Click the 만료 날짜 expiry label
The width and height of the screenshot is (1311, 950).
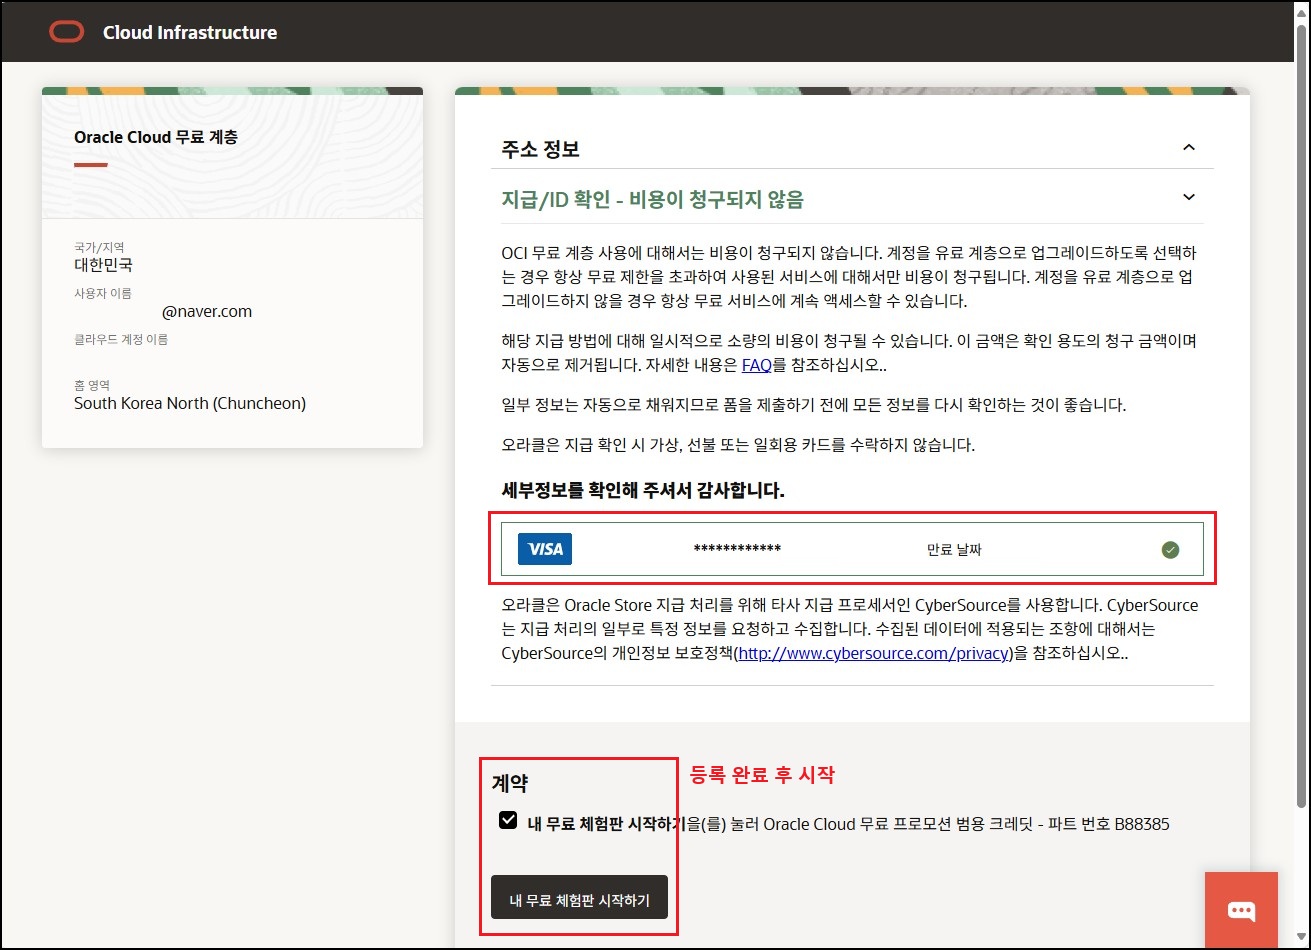pos(954,549)
